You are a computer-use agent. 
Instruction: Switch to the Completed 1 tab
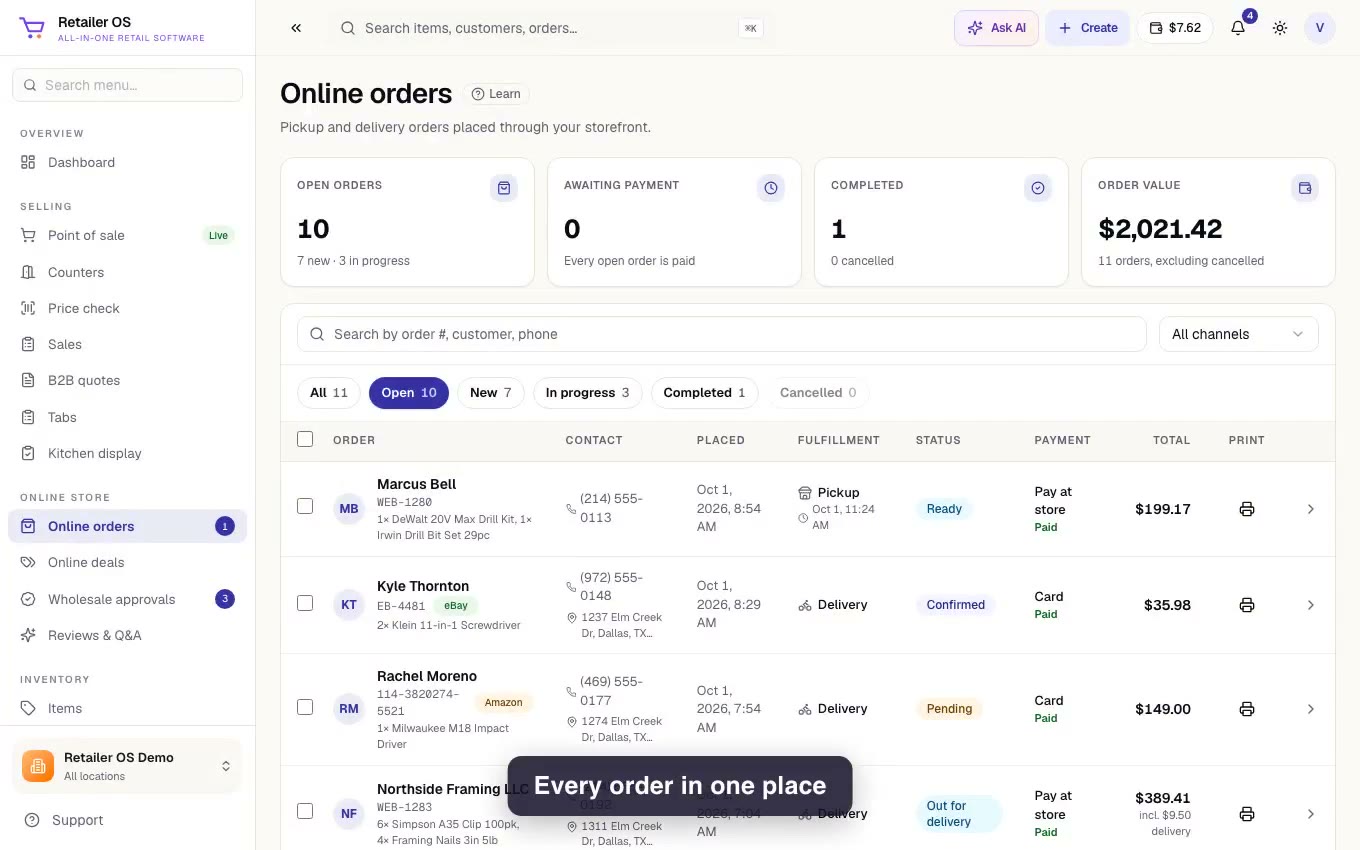(x=704, y=393)
